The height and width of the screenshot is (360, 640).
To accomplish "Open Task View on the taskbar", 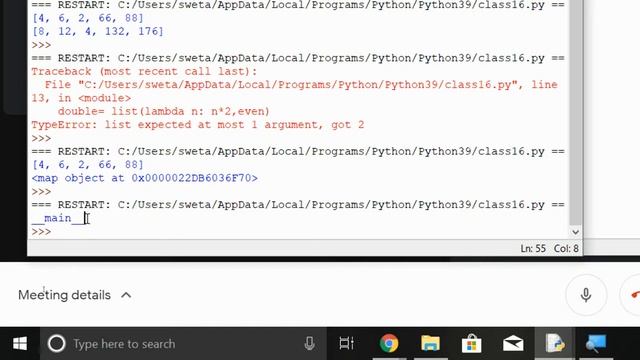I will click(x=346, y=344).
